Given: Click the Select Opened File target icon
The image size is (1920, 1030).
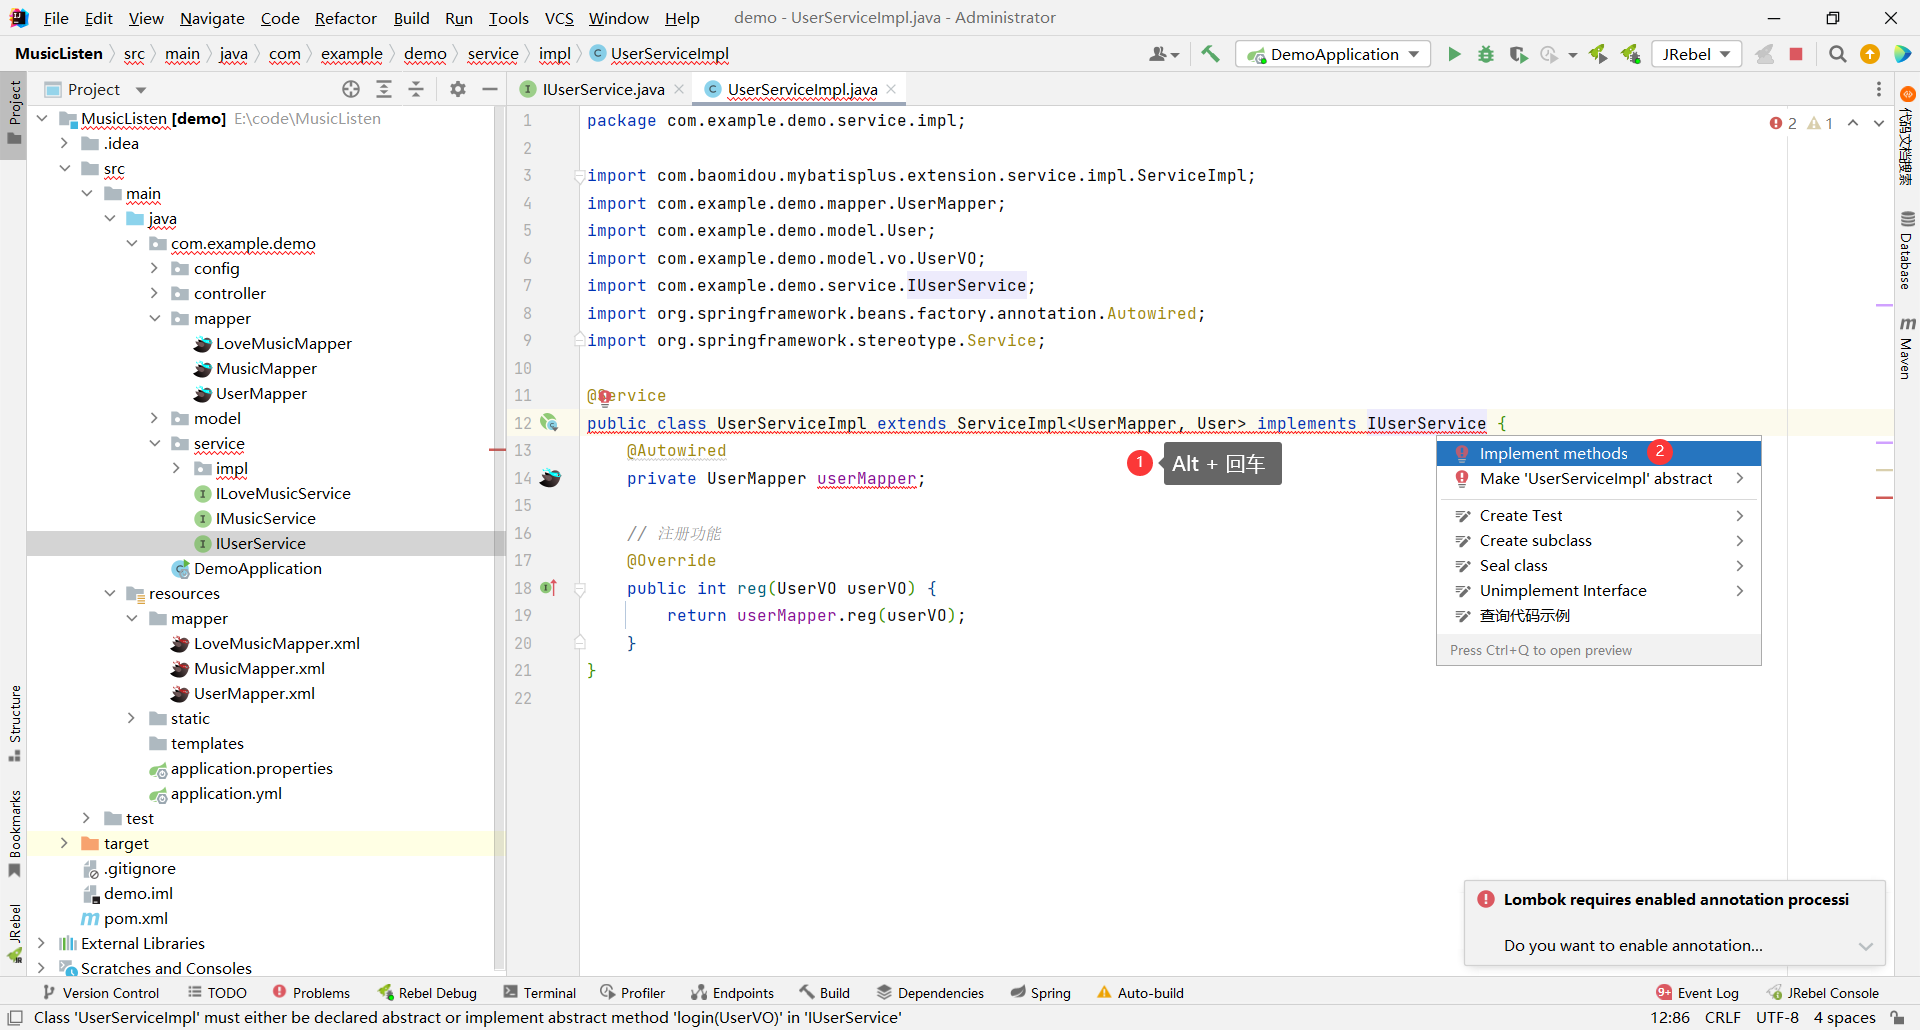Looking at the screenshot, I should tap(351, 89).
